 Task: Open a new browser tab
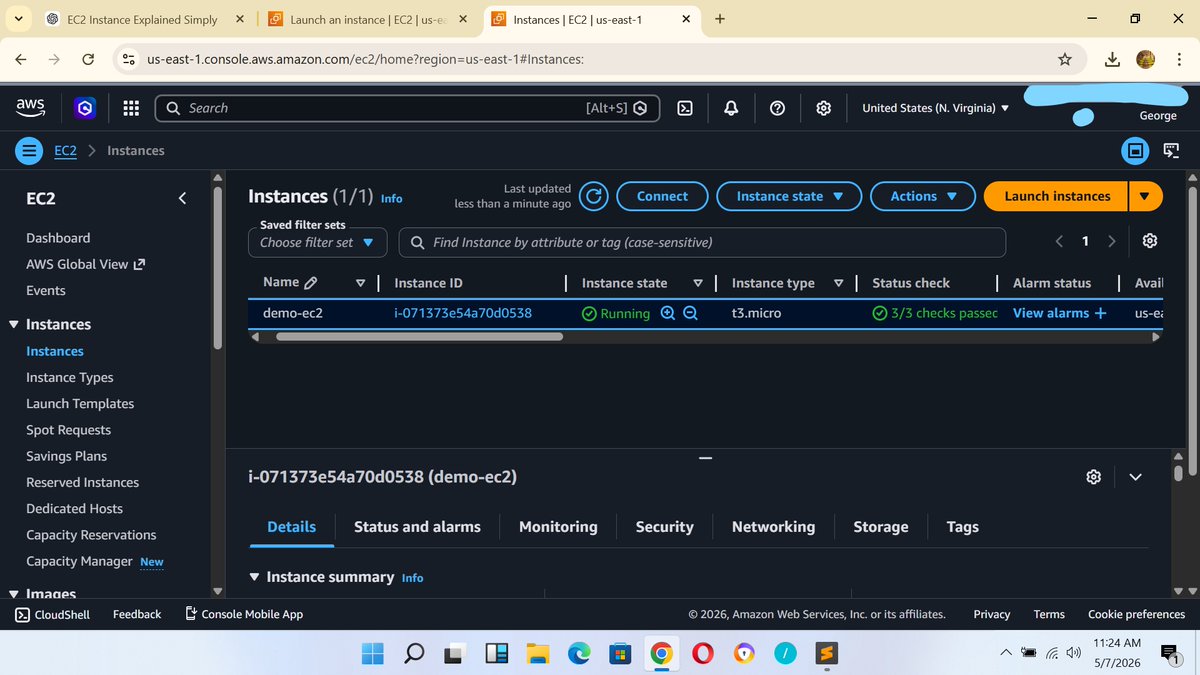tap(720, 19)
